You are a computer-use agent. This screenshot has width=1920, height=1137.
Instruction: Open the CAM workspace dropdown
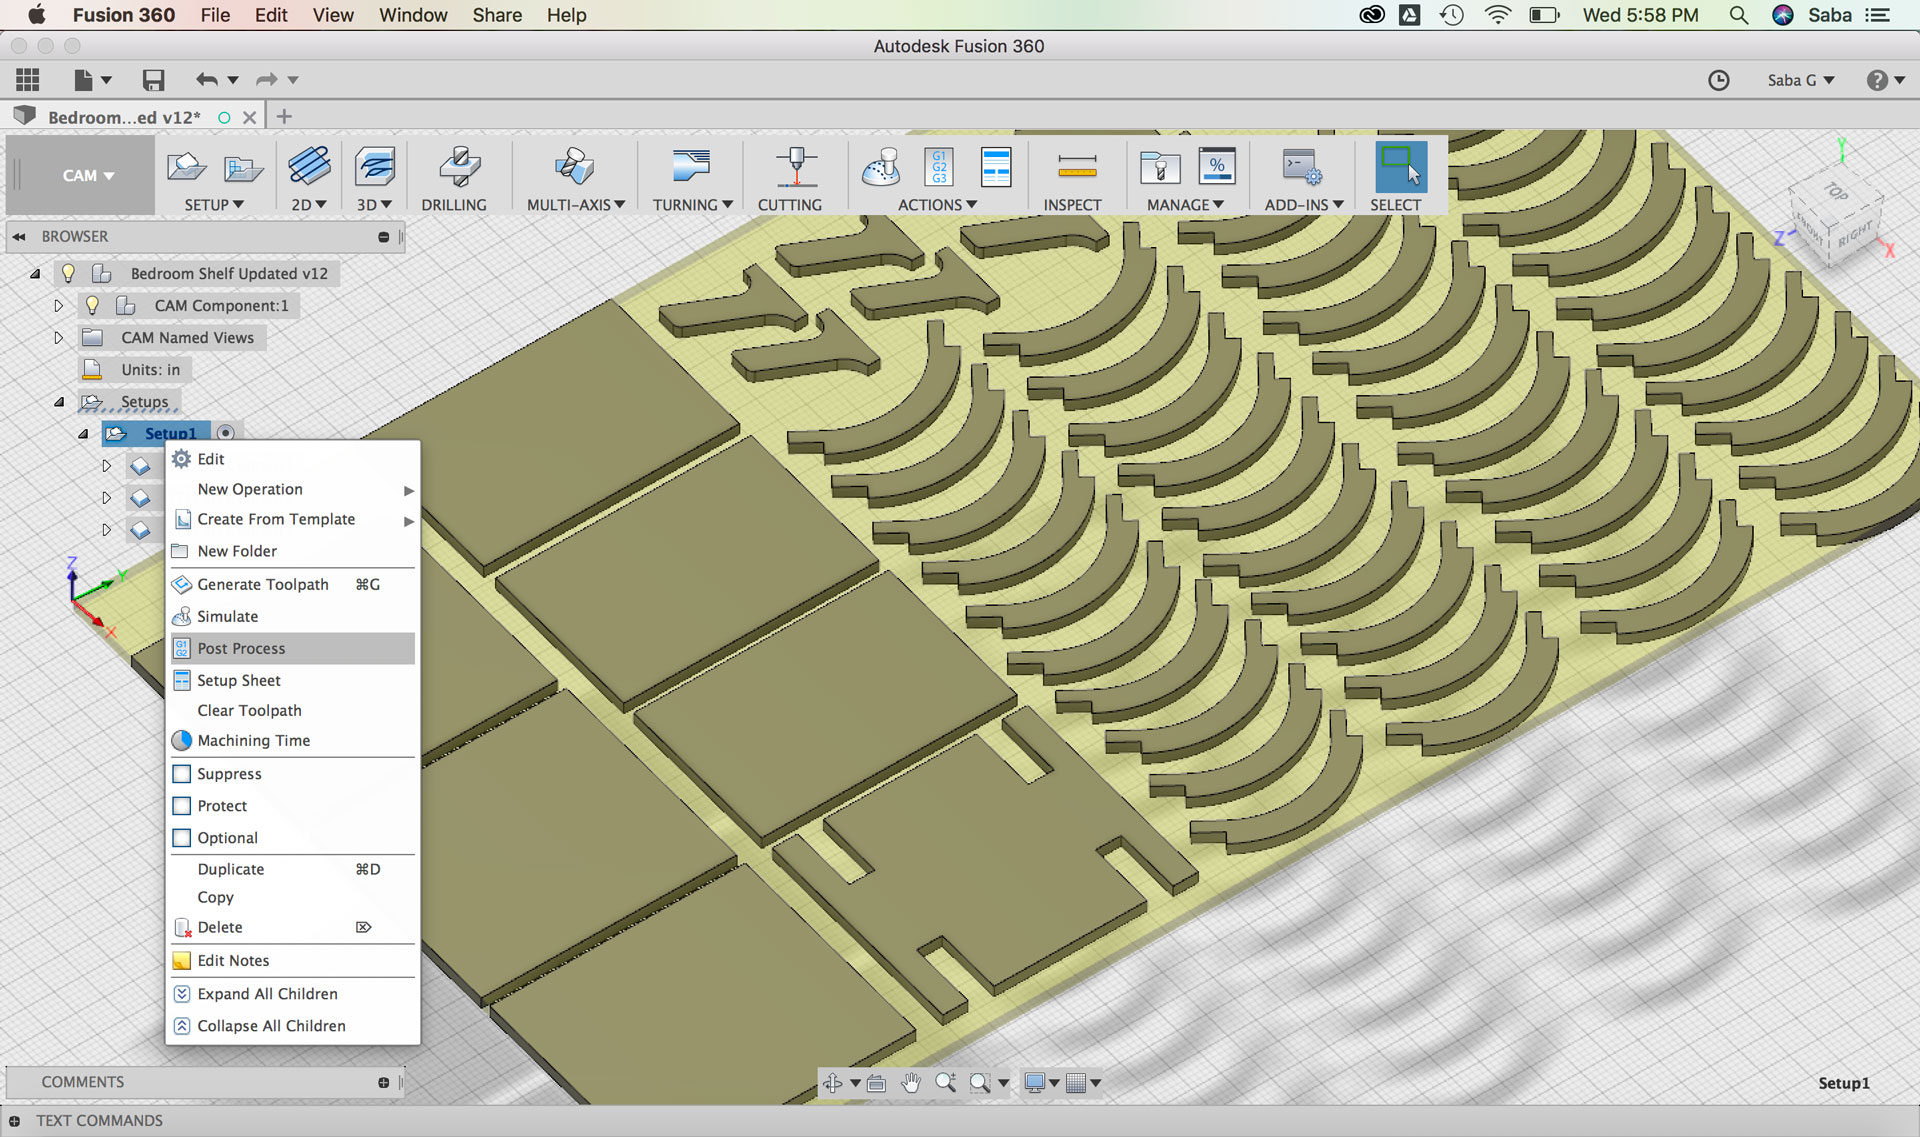tap(87, 176)
